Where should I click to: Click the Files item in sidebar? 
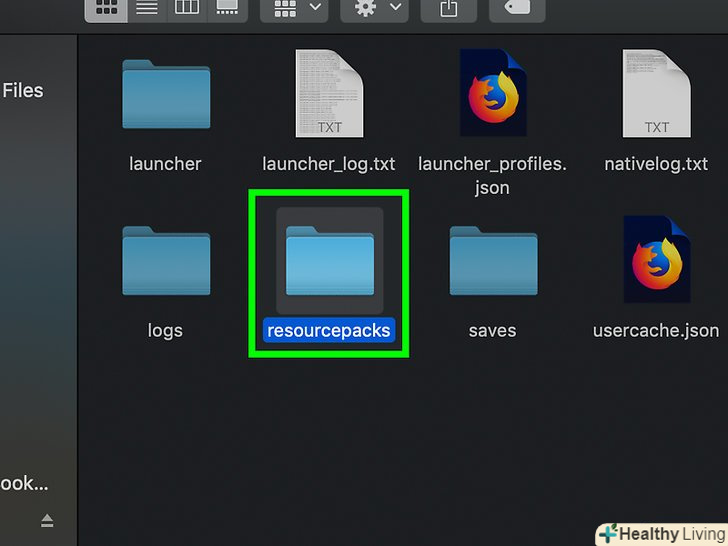23,91
